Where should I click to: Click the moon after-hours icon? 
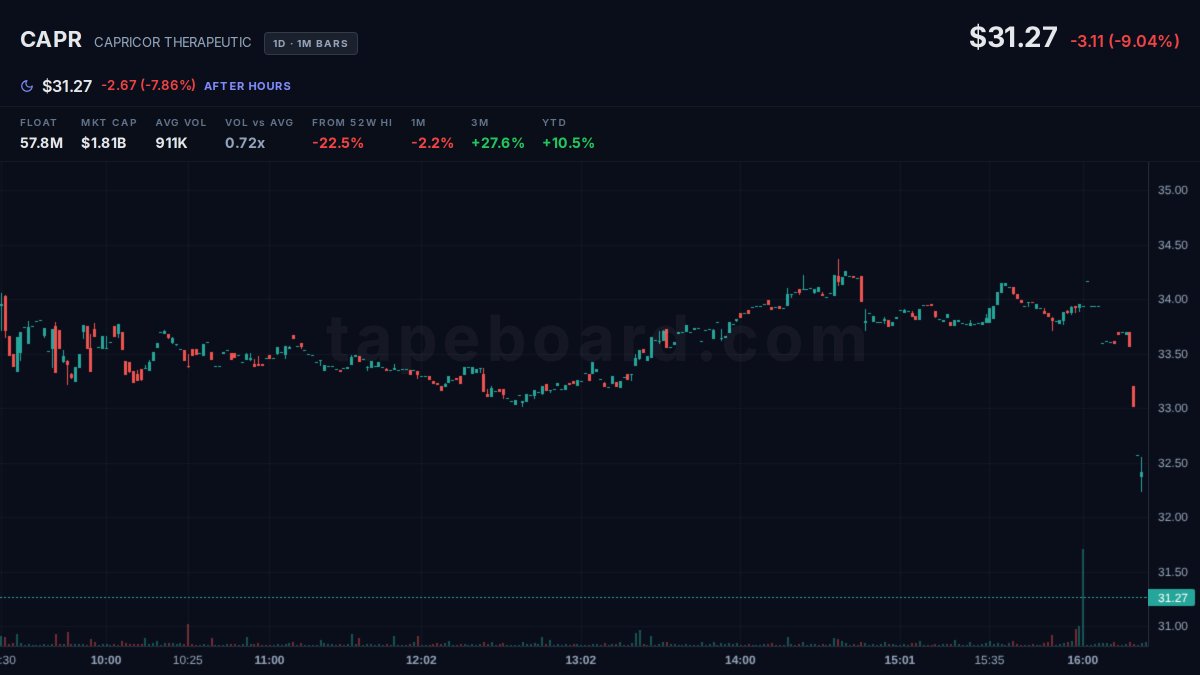click(x=27, y=86)
